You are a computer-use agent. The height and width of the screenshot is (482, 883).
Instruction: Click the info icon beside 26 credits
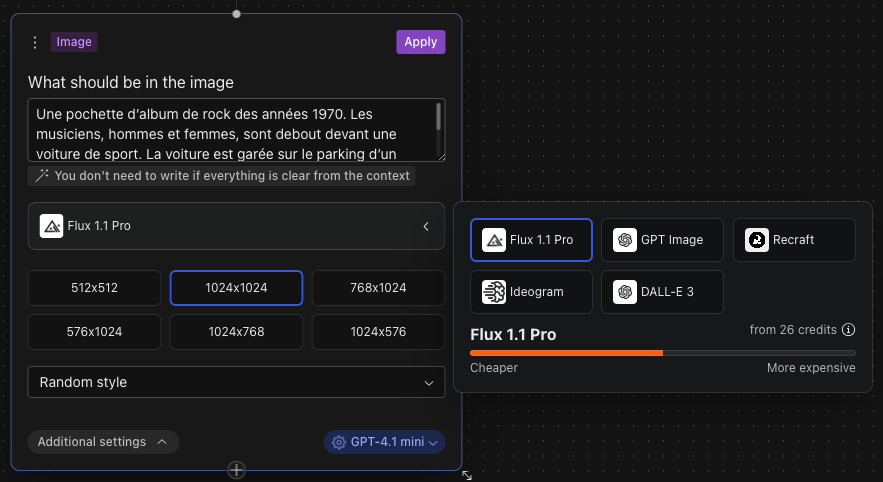[x=849, y=330]
